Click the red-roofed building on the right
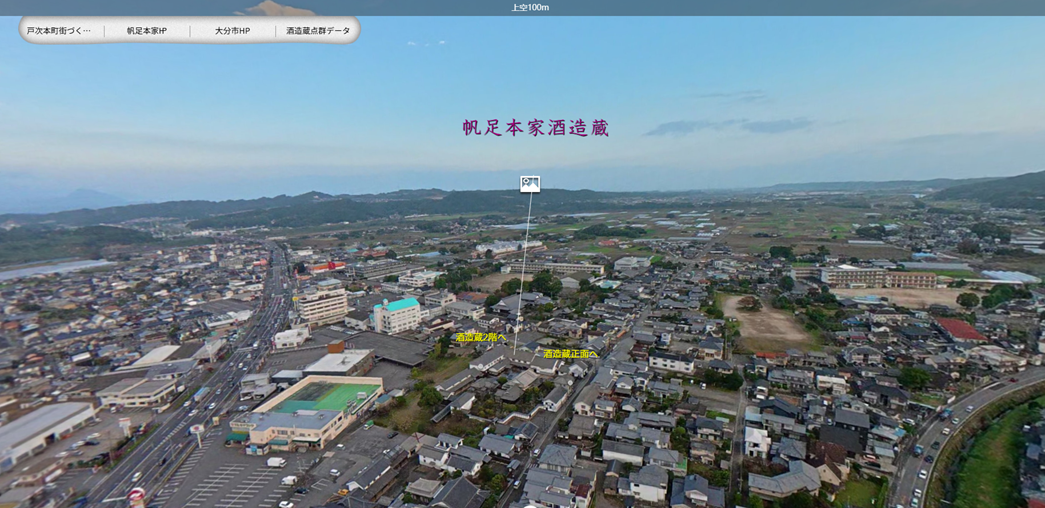The image size is (1045, 508). [x=960, y=329]
